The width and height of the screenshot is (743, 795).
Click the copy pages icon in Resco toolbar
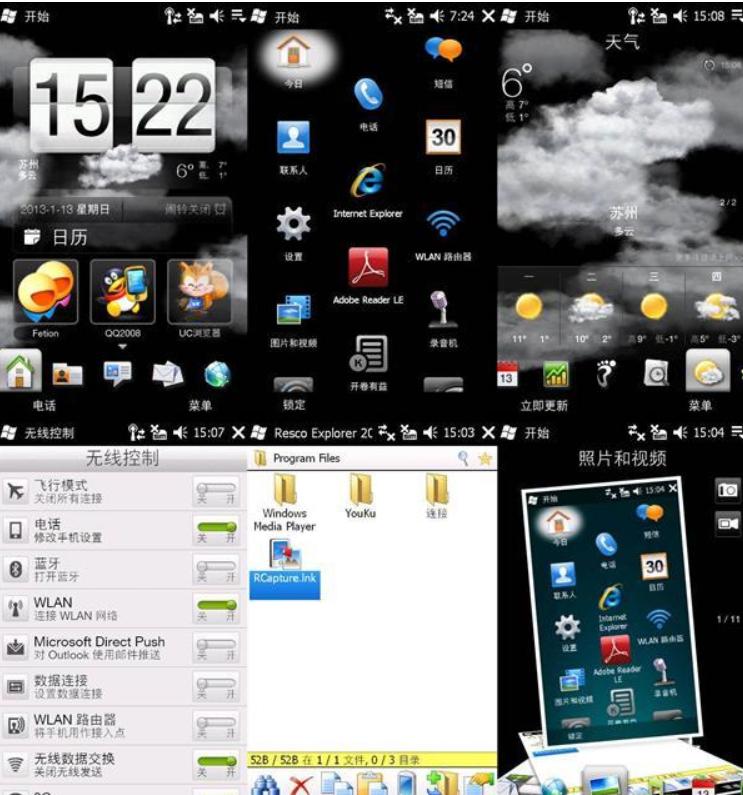[x=336, y=783]
